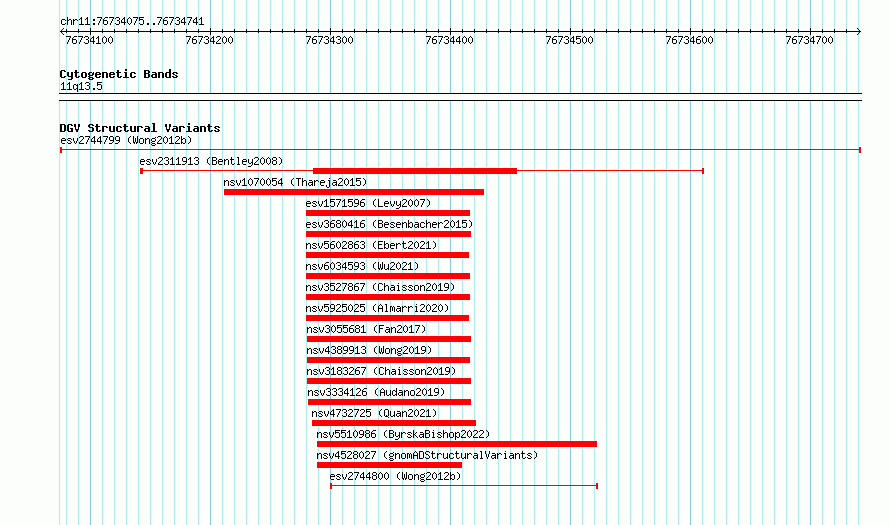This screenshot has width=890, height=525.
Task: Click the red bar under esv1571596 (Levy2007)
Action: [388, 213]
